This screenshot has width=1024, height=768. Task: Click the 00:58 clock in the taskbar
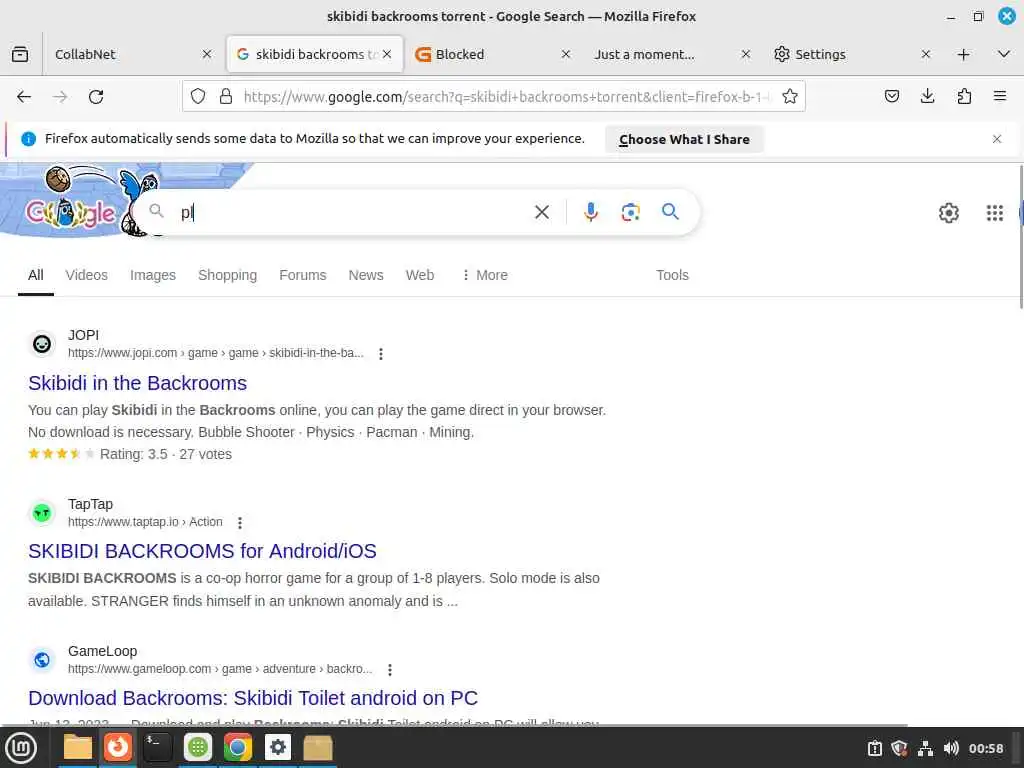point(985,748)
